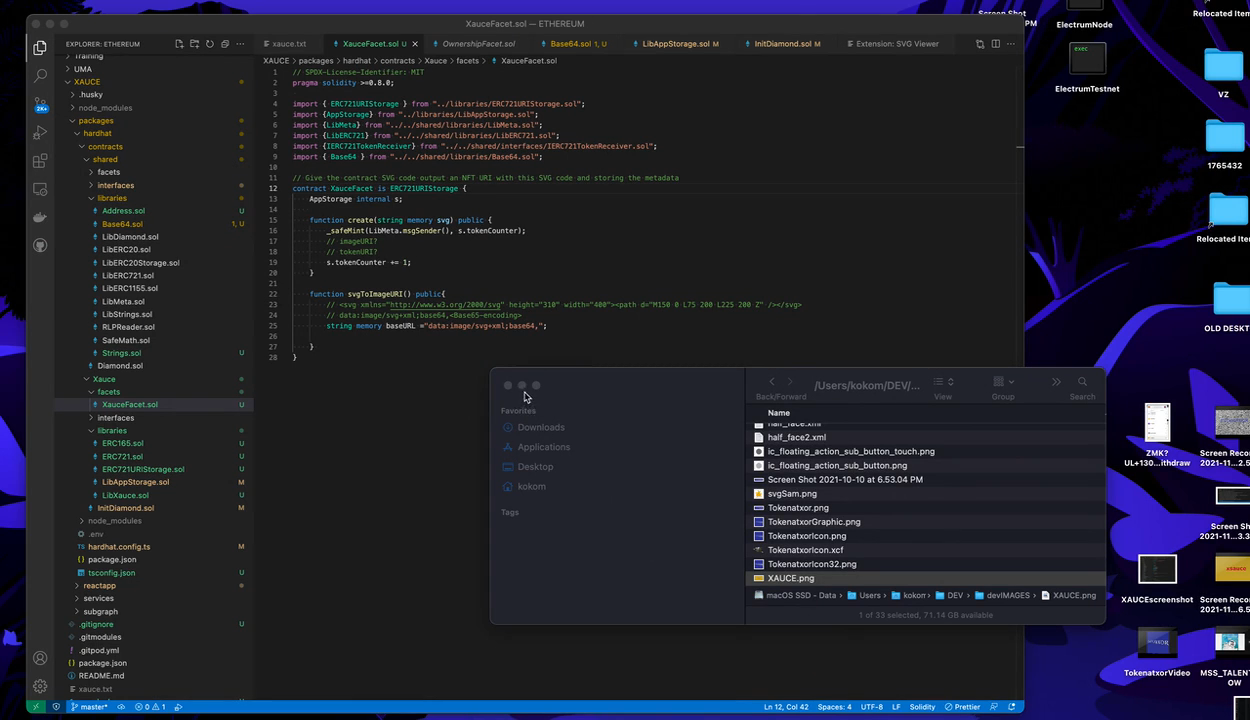This screenshot has height=720, width=1250.
Task: Click the New Folder icon in Explorer header
Action: [194, 44]
